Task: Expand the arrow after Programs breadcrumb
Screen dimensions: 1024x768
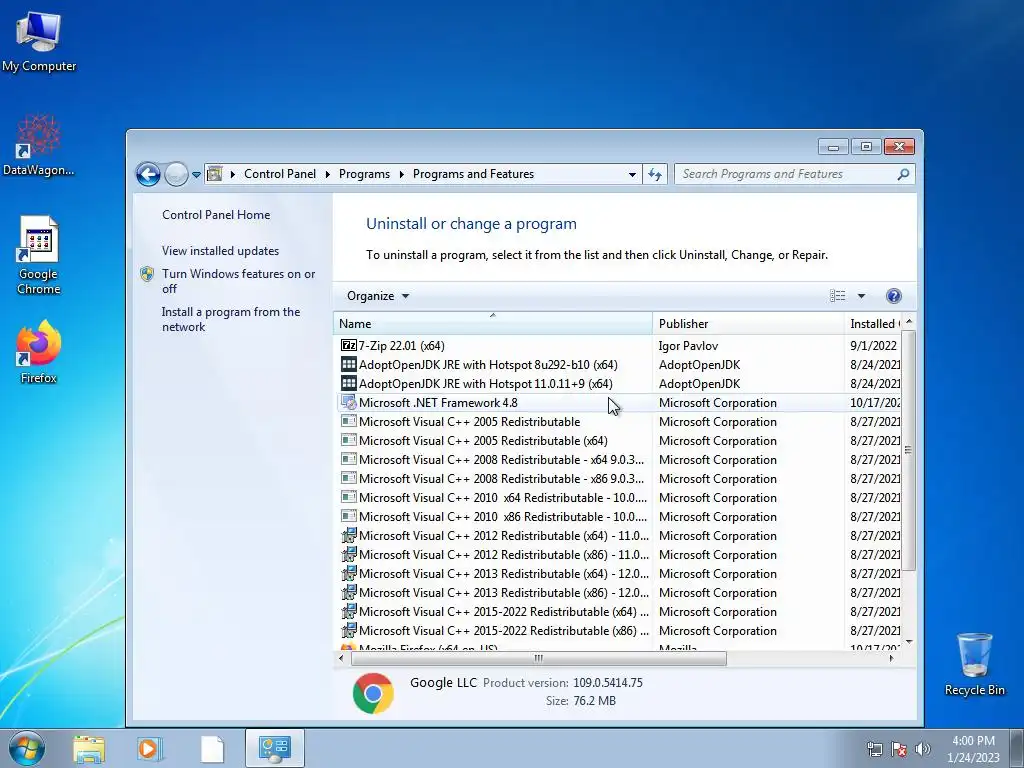Action: click(401, 174)
